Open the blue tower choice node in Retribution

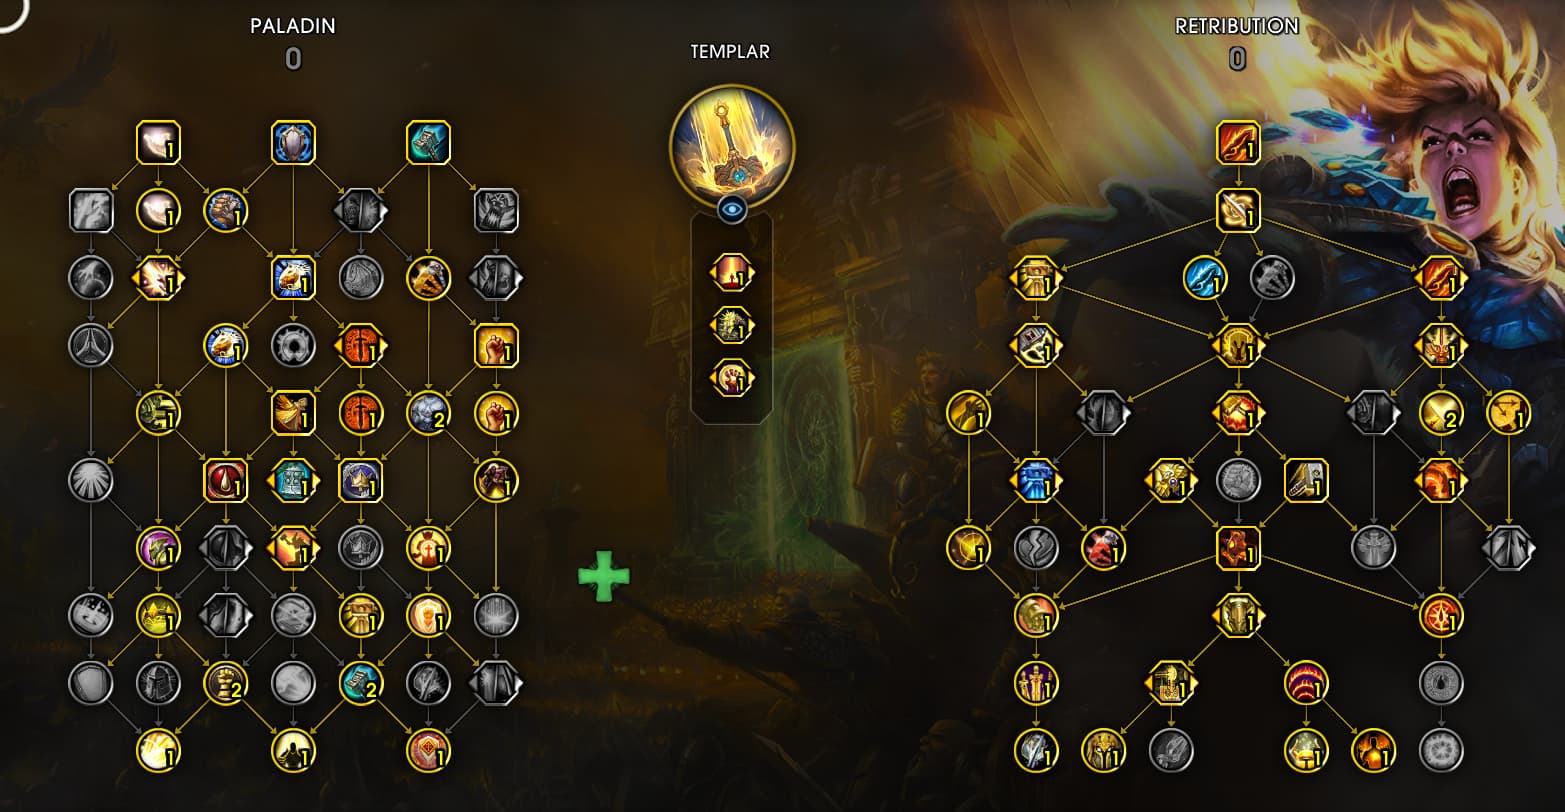(1037, 480)
